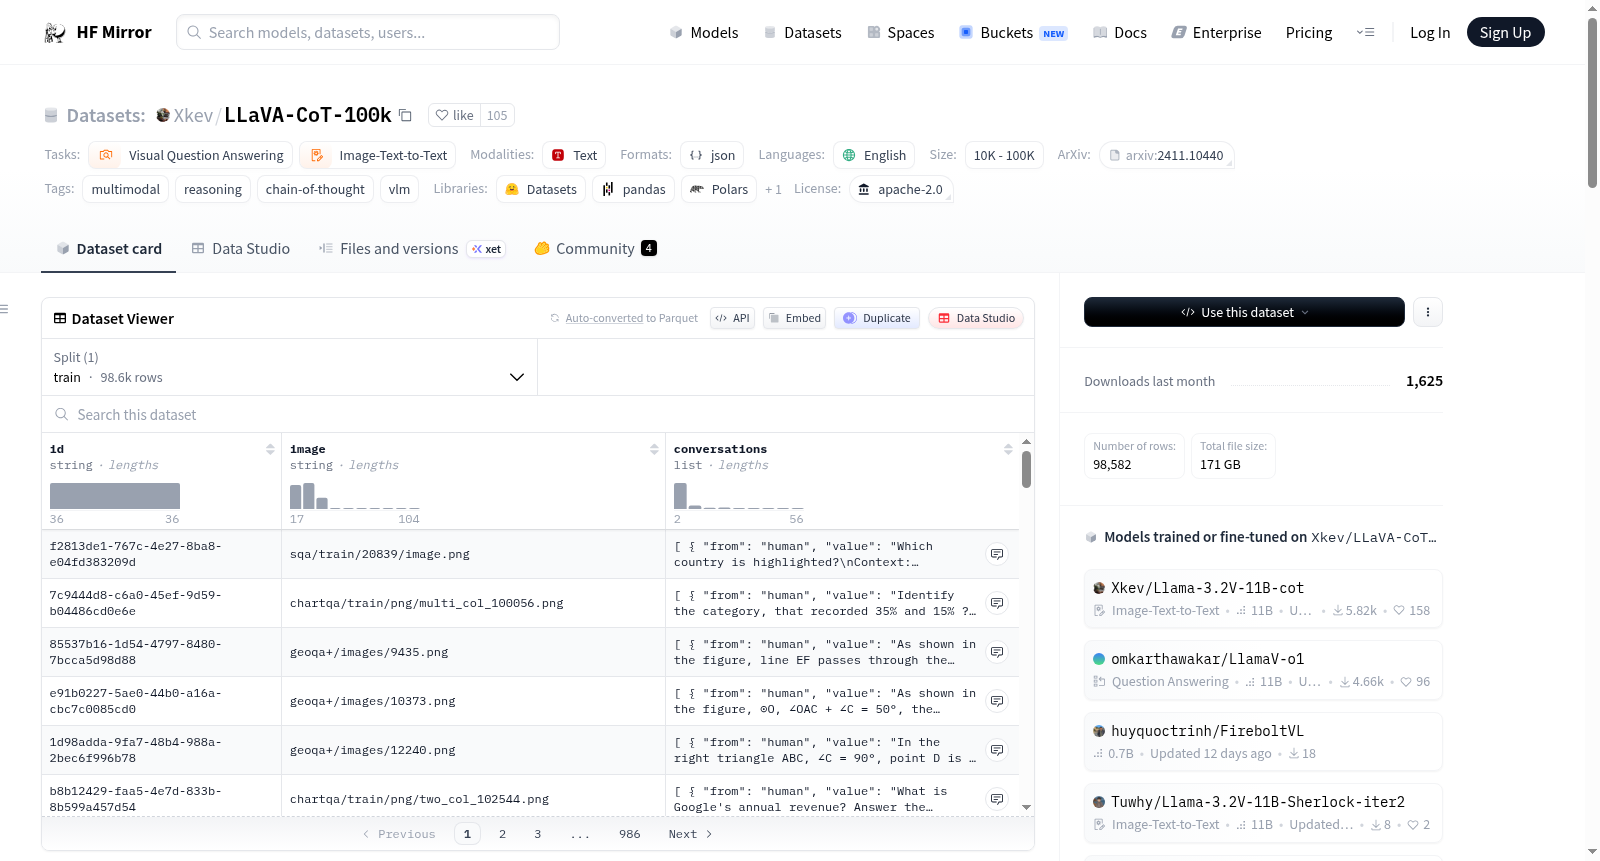The width and height of the screenshot is (1600, 861).
Task: Open the huyquoctrinh/FireboltVL model card
Action: [x=1263, y=742]
